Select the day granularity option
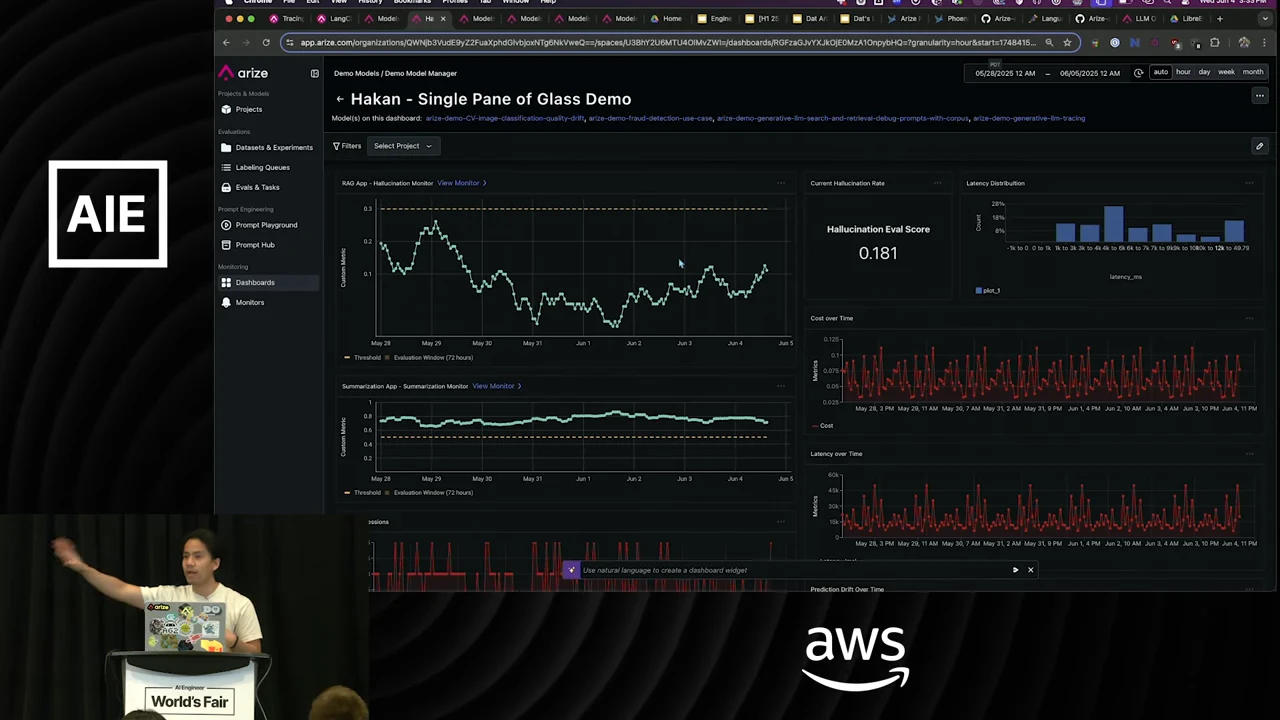 tap(1204, 72)
